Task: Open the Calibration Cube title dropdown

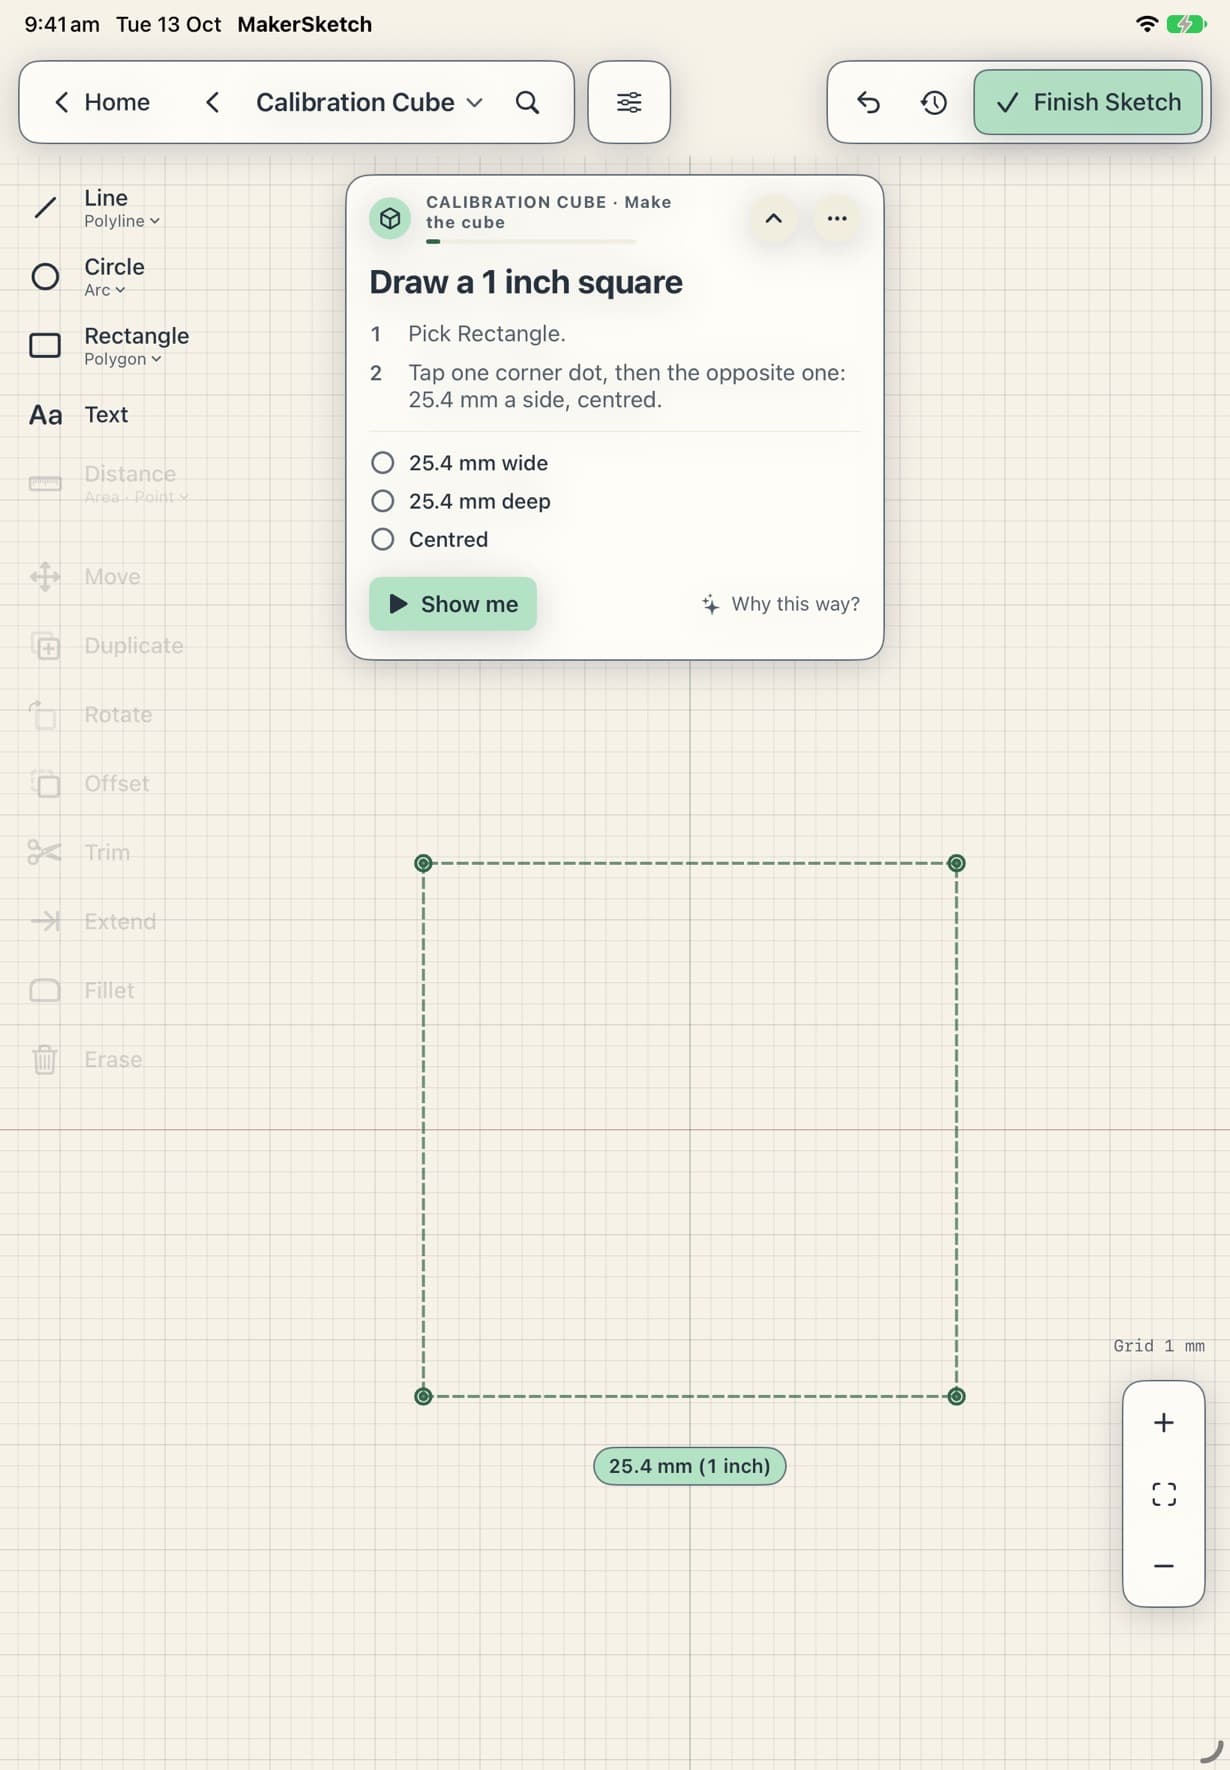Action: [x=369, y=102]
